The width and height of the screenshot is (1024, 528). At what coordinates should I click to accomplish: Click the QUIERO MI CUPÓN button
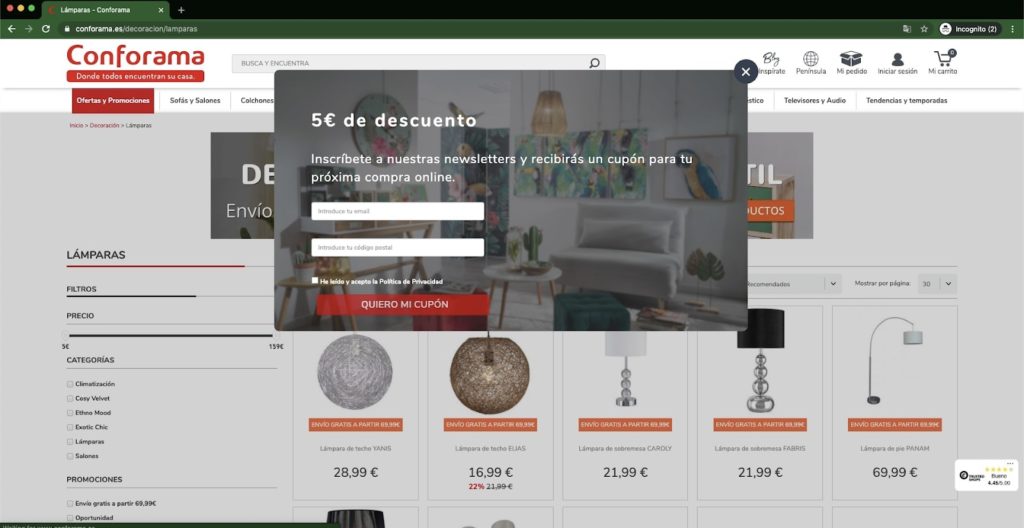(x=403, y=305)
